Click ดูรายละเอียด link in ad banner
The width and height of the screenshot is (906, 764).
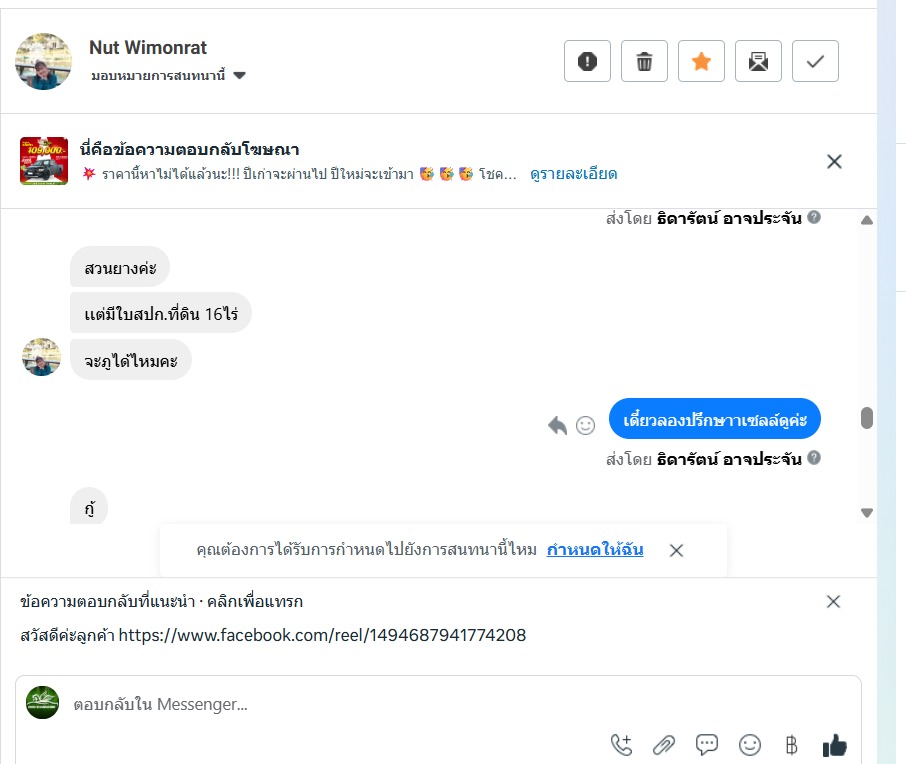pyautogui.click(x=573, y=174)
